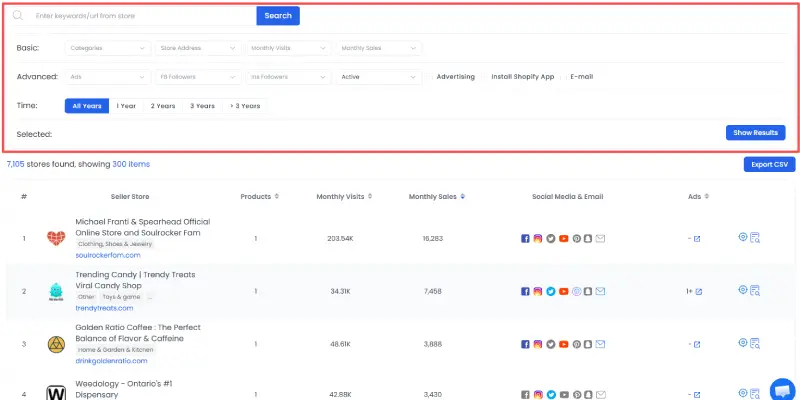This screenshot has height=400, width=800.
Task: Click the Show Results button
Action: 756,133
